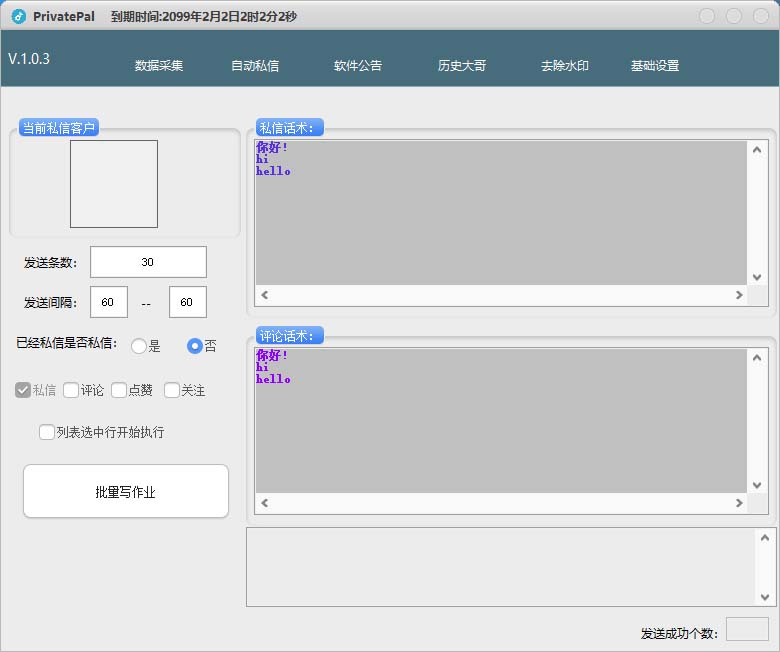780x652 pixels.
Task: Tick the 点赞 checkbox
Action: [x=119, y=390]
